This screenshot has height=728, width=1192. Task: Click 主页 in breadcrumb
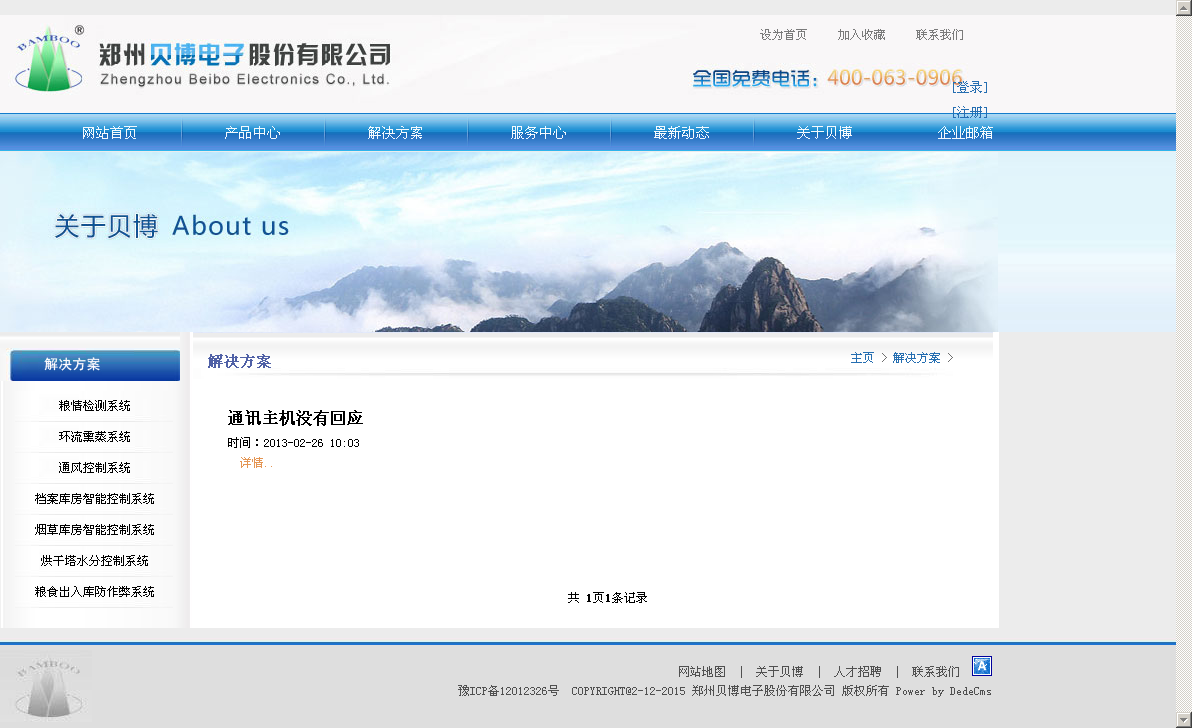point(861,358)
